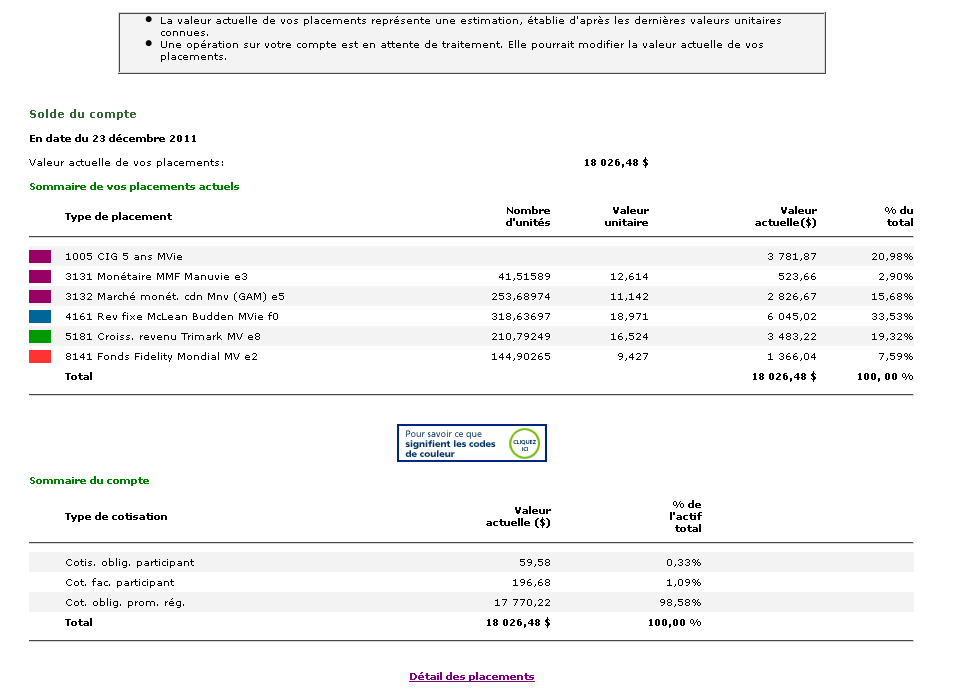The width and height of the screenshot is (956, 691).
Task: Click Sommaire de vos placements actuels heading
Action: (134, 187)
